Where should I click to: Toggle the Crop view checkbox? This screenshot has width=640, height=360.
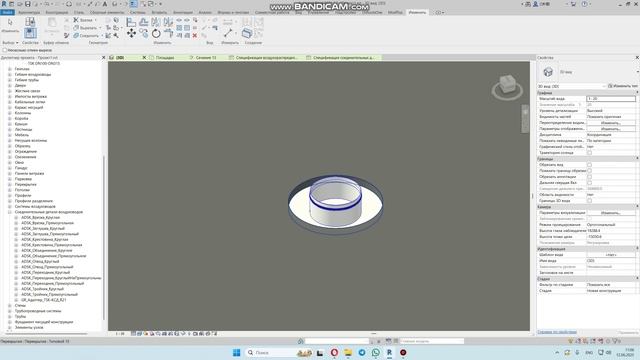point(589,164)
